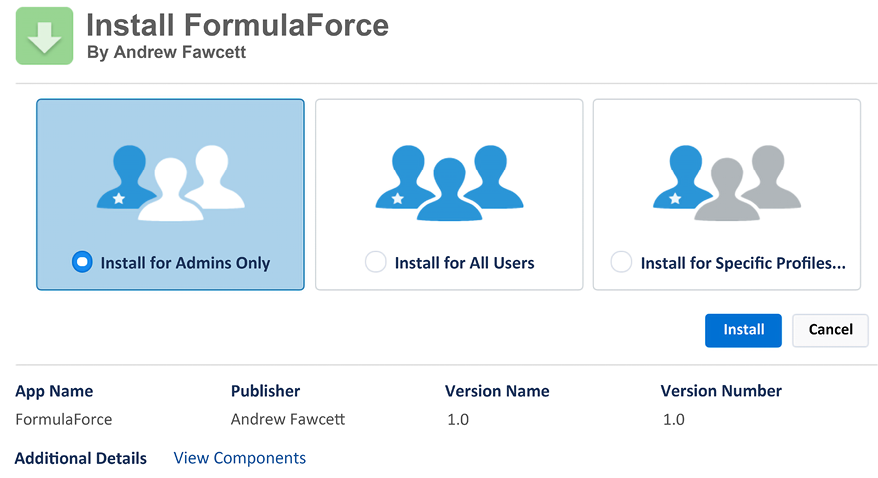
Task: Click the all-blue users group icon
Action: tap(449, 182)
